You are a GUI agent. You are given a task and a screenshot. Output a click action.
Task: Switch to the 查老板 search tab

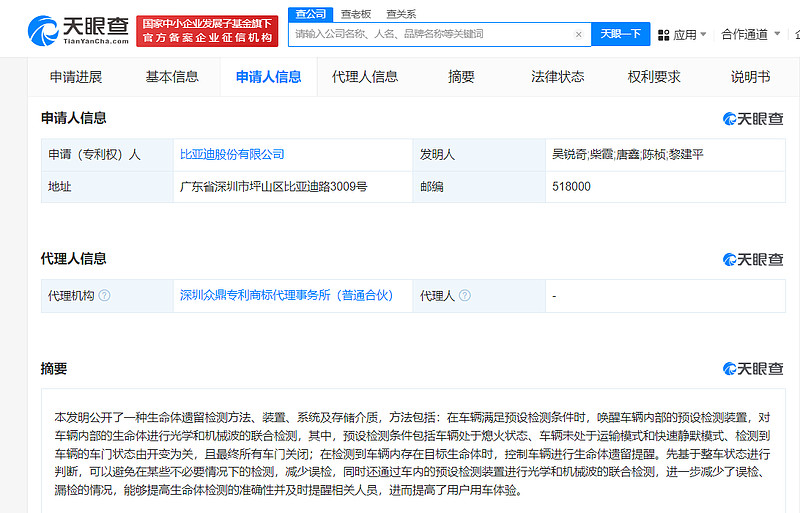click(356, 14)
